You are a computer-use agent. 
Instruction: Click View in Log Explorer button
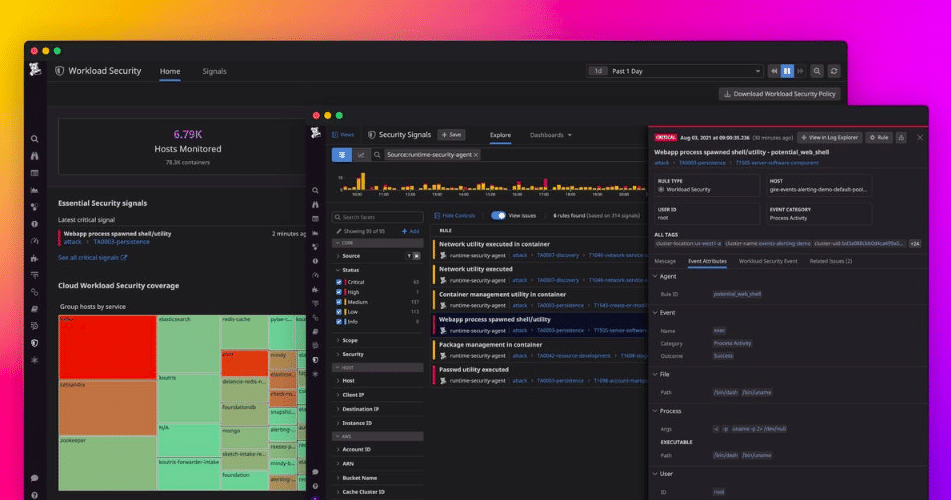pyautogui.click(x=830, y=138)
